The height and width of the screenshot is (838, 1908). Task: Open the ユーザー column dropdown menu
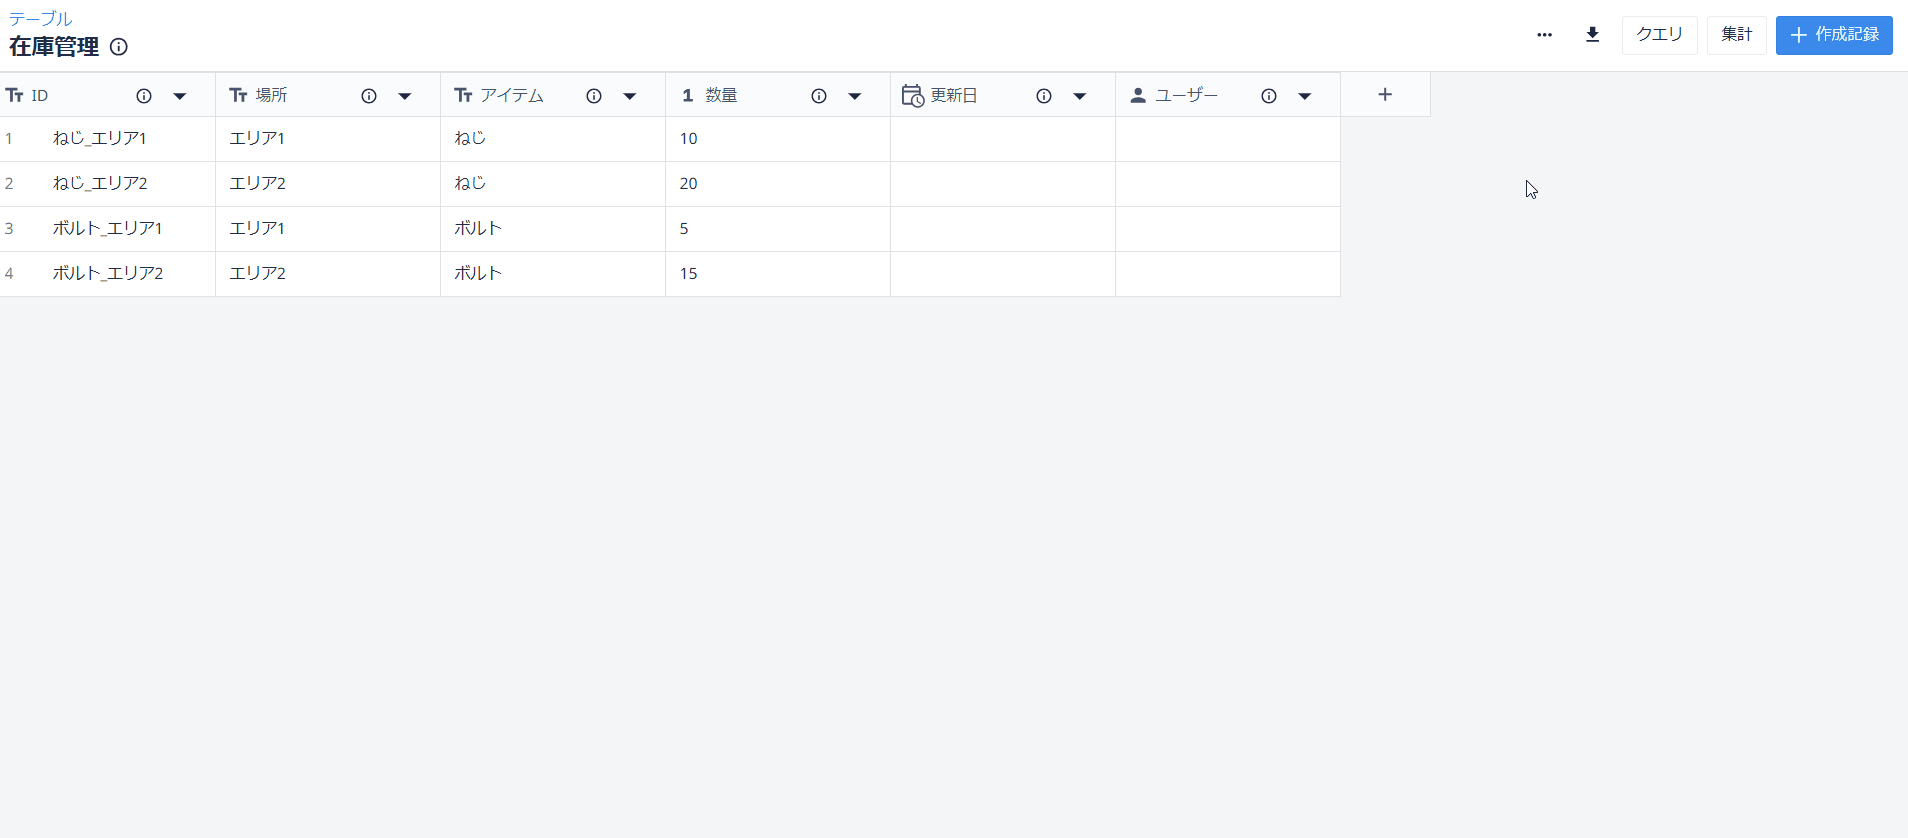(x=1305, y=96)
